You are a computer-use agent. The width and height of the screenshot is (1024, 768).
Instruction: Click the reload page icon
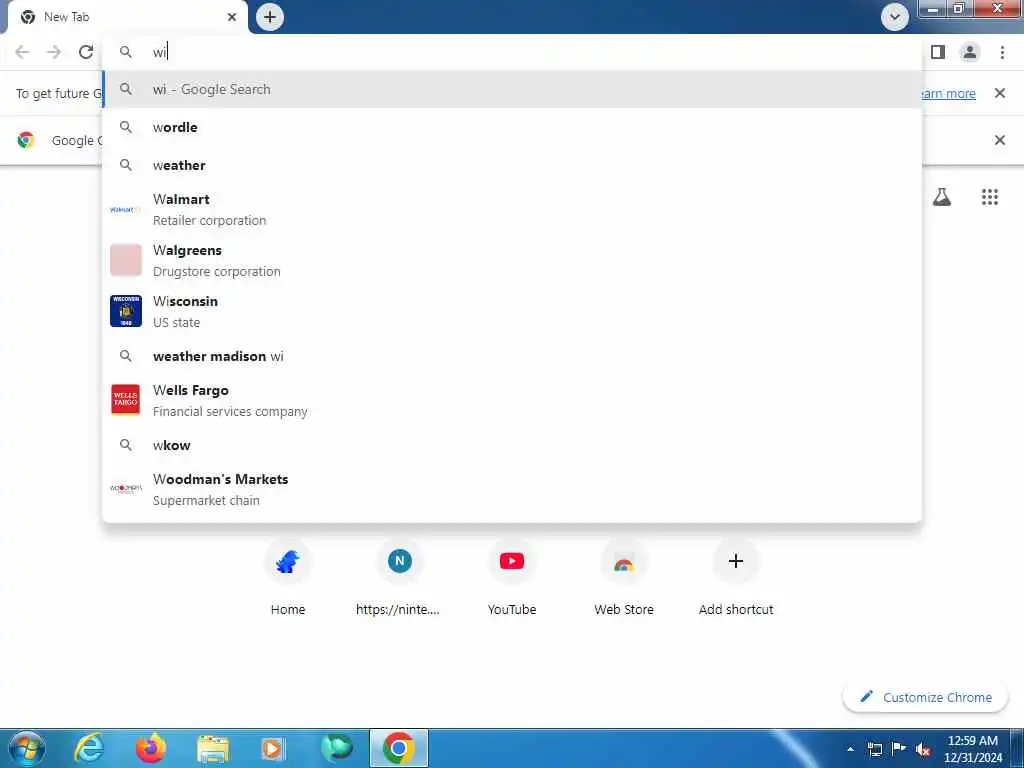click(x=86, y=52)
